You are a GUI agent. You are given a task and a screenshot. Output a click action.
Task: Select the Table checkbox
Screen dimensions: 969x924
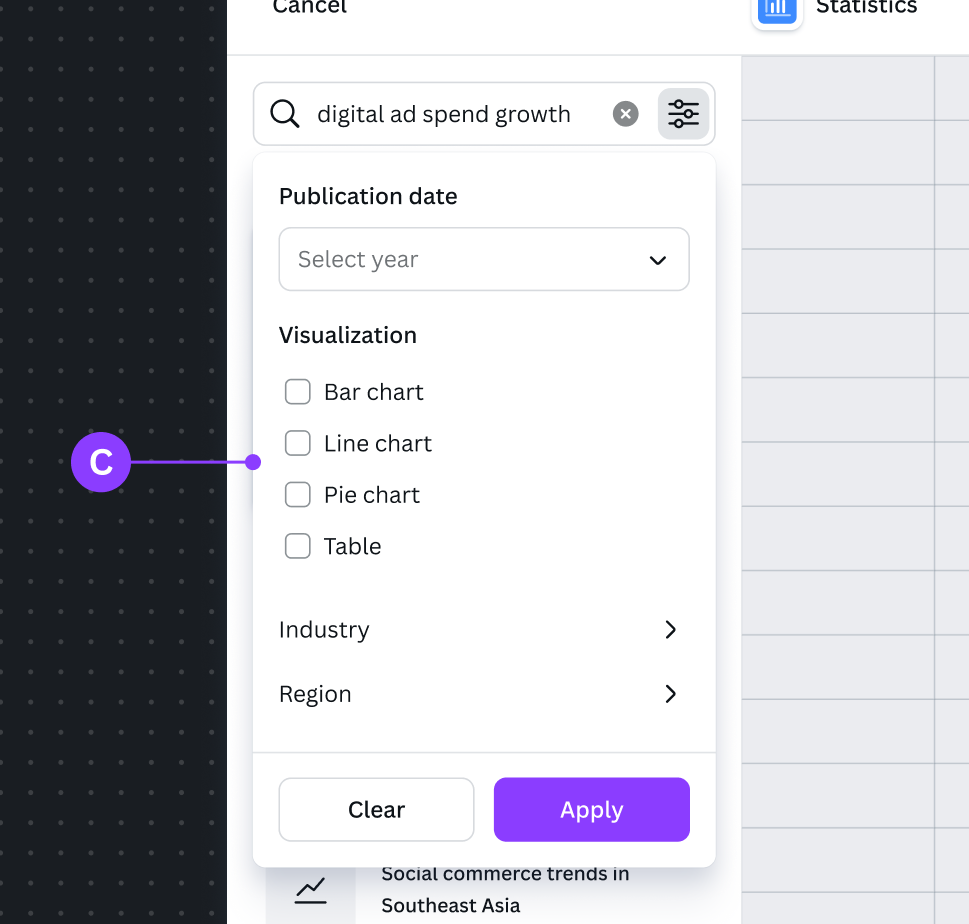pyautogui.click(x=298, y=546)
